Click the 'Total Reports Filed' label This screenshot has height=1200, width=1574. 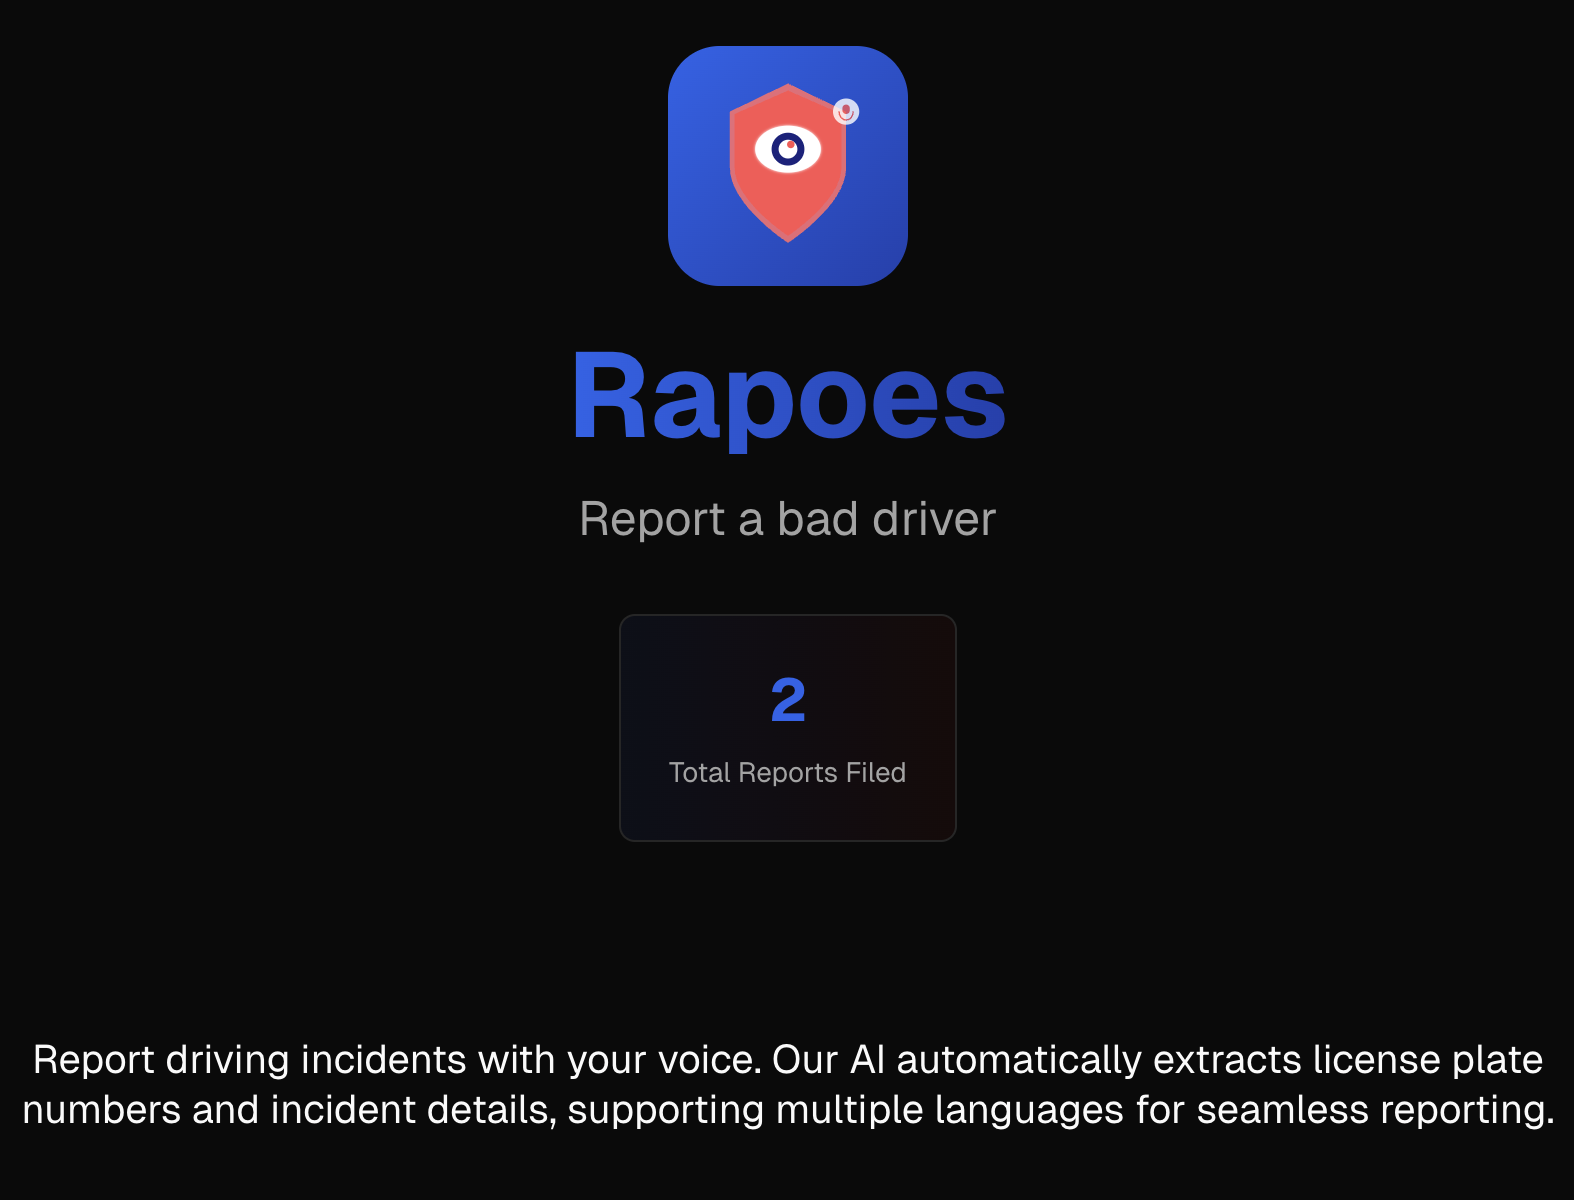point(788,772)
